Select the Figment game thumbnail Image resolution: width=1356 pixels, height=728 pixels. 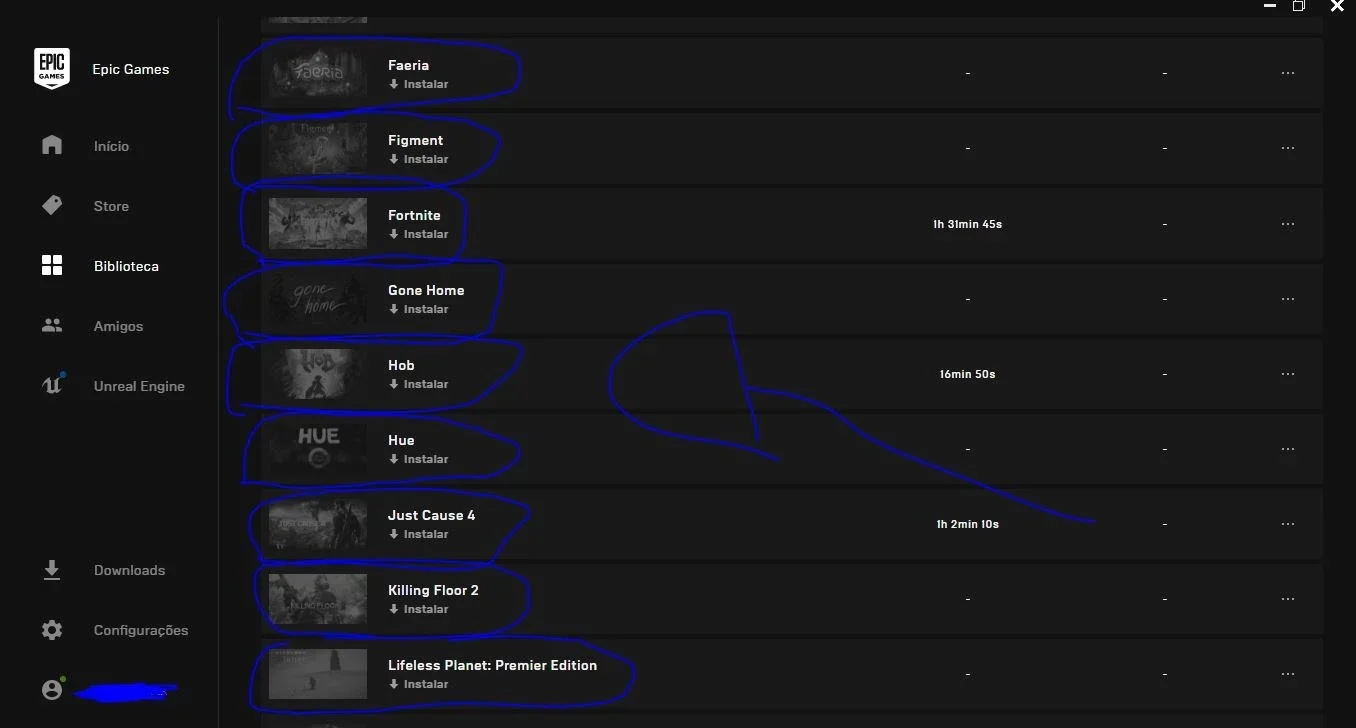point(318,149)
